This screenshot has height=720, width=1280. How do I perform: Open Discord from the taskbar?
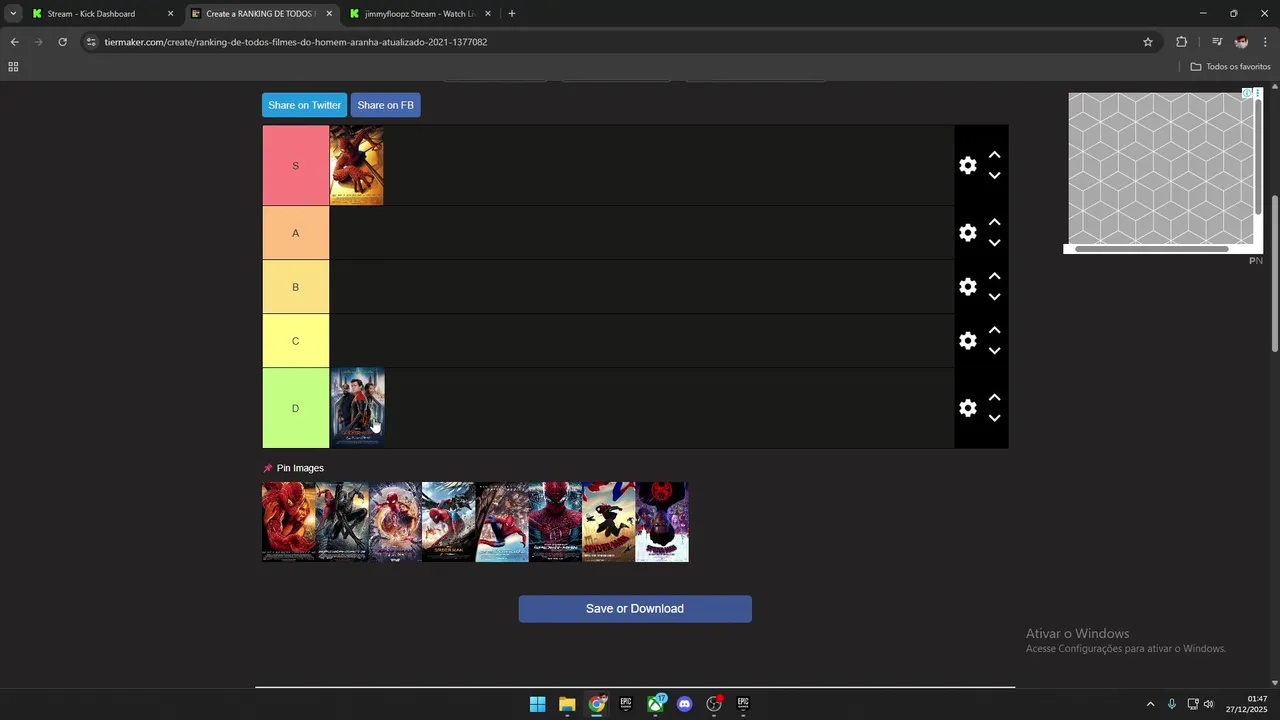(x=684, y=704)
